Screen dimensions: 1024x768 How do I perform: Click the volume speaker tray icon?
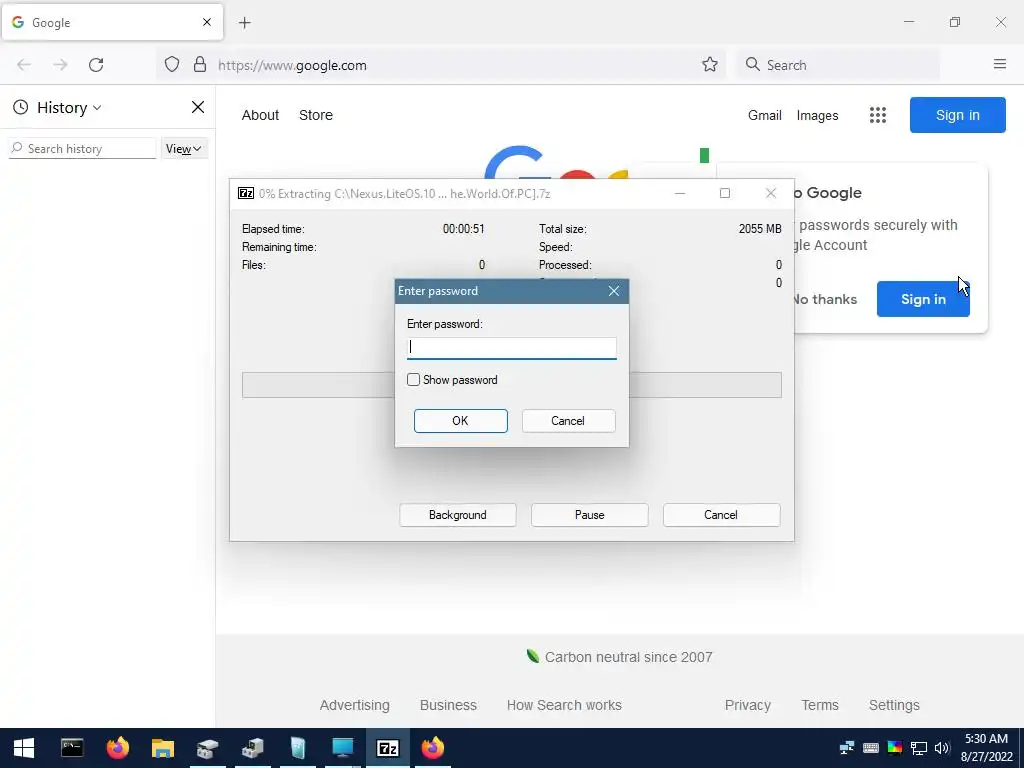[x=942, y=748]
